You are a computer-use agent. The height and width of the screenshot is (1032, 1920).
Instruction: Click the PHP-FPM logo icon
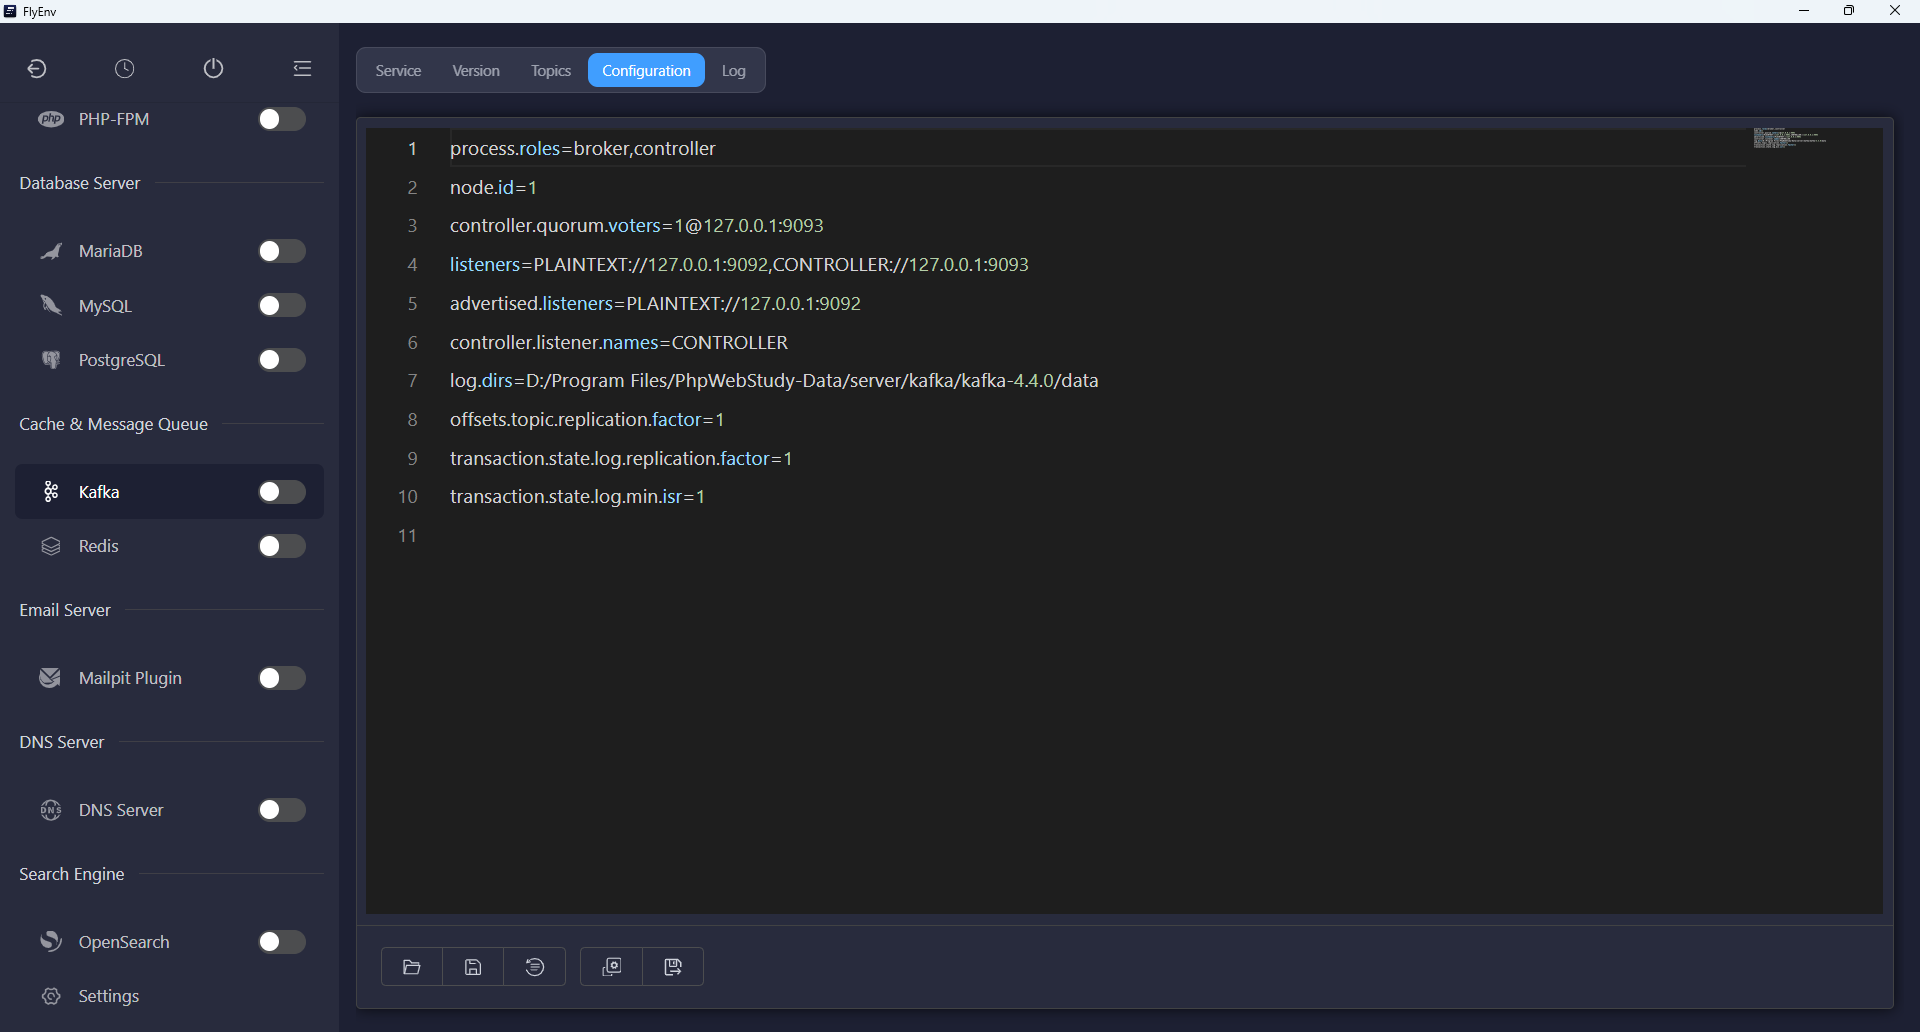click(51, 119)
